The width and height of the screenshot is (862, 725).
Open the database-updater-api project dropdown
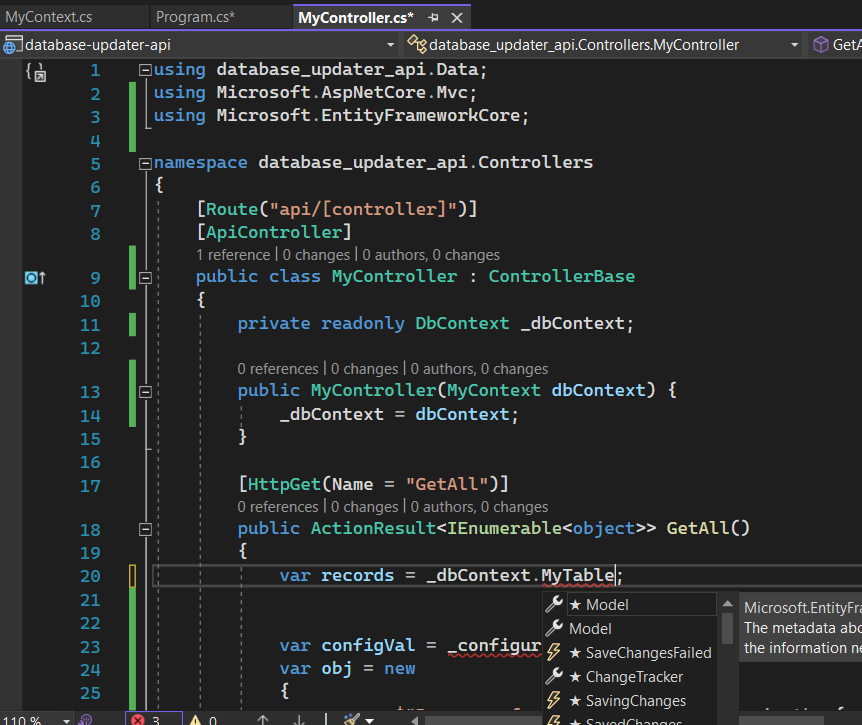(390, 45)
